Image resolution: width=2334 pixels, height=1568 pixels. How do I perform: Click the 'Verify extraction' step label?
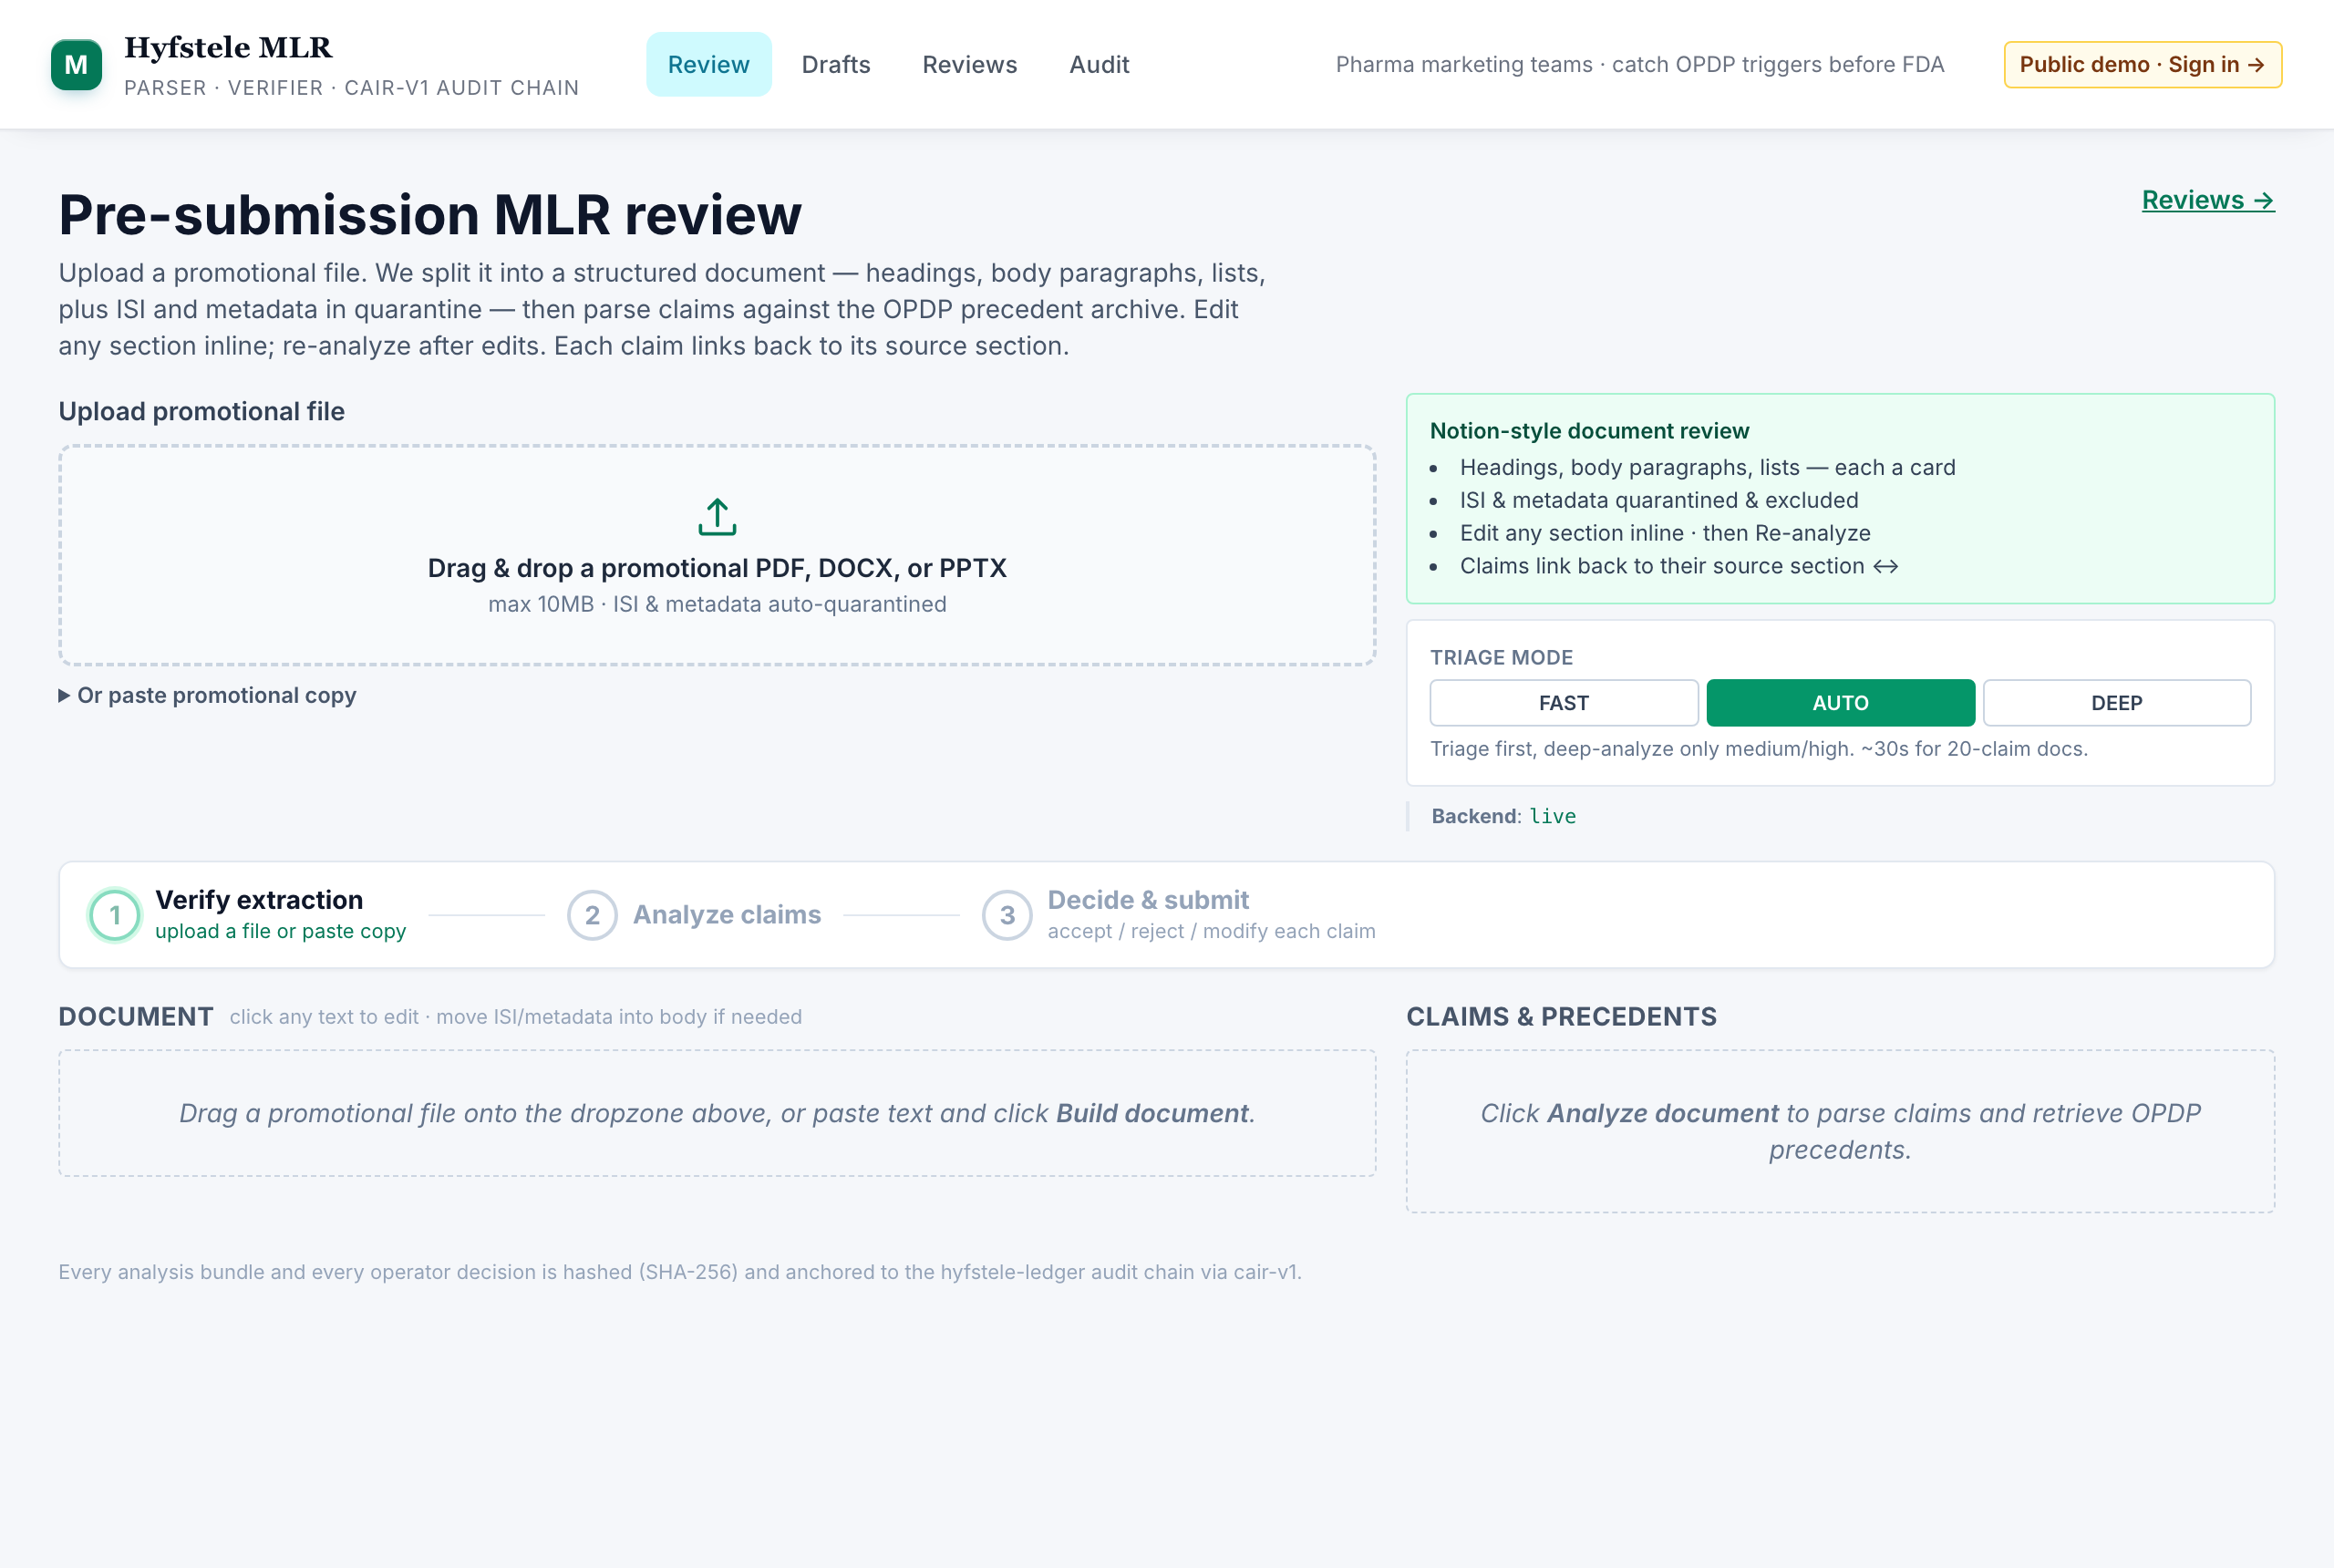pos(259,900)
